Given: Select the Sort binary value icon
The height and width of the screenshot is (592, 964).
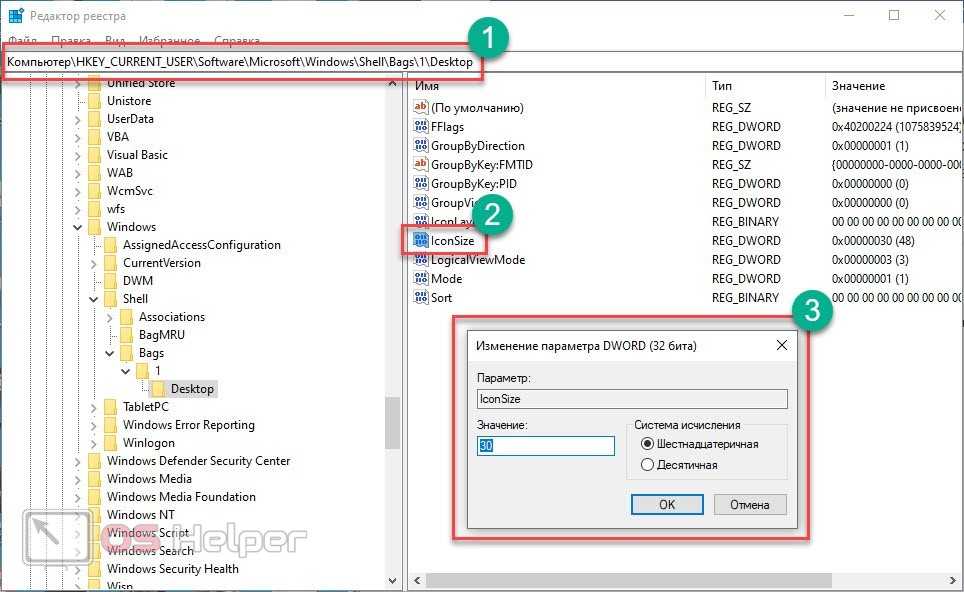Looking at the screenshot, I should (421, 298).
